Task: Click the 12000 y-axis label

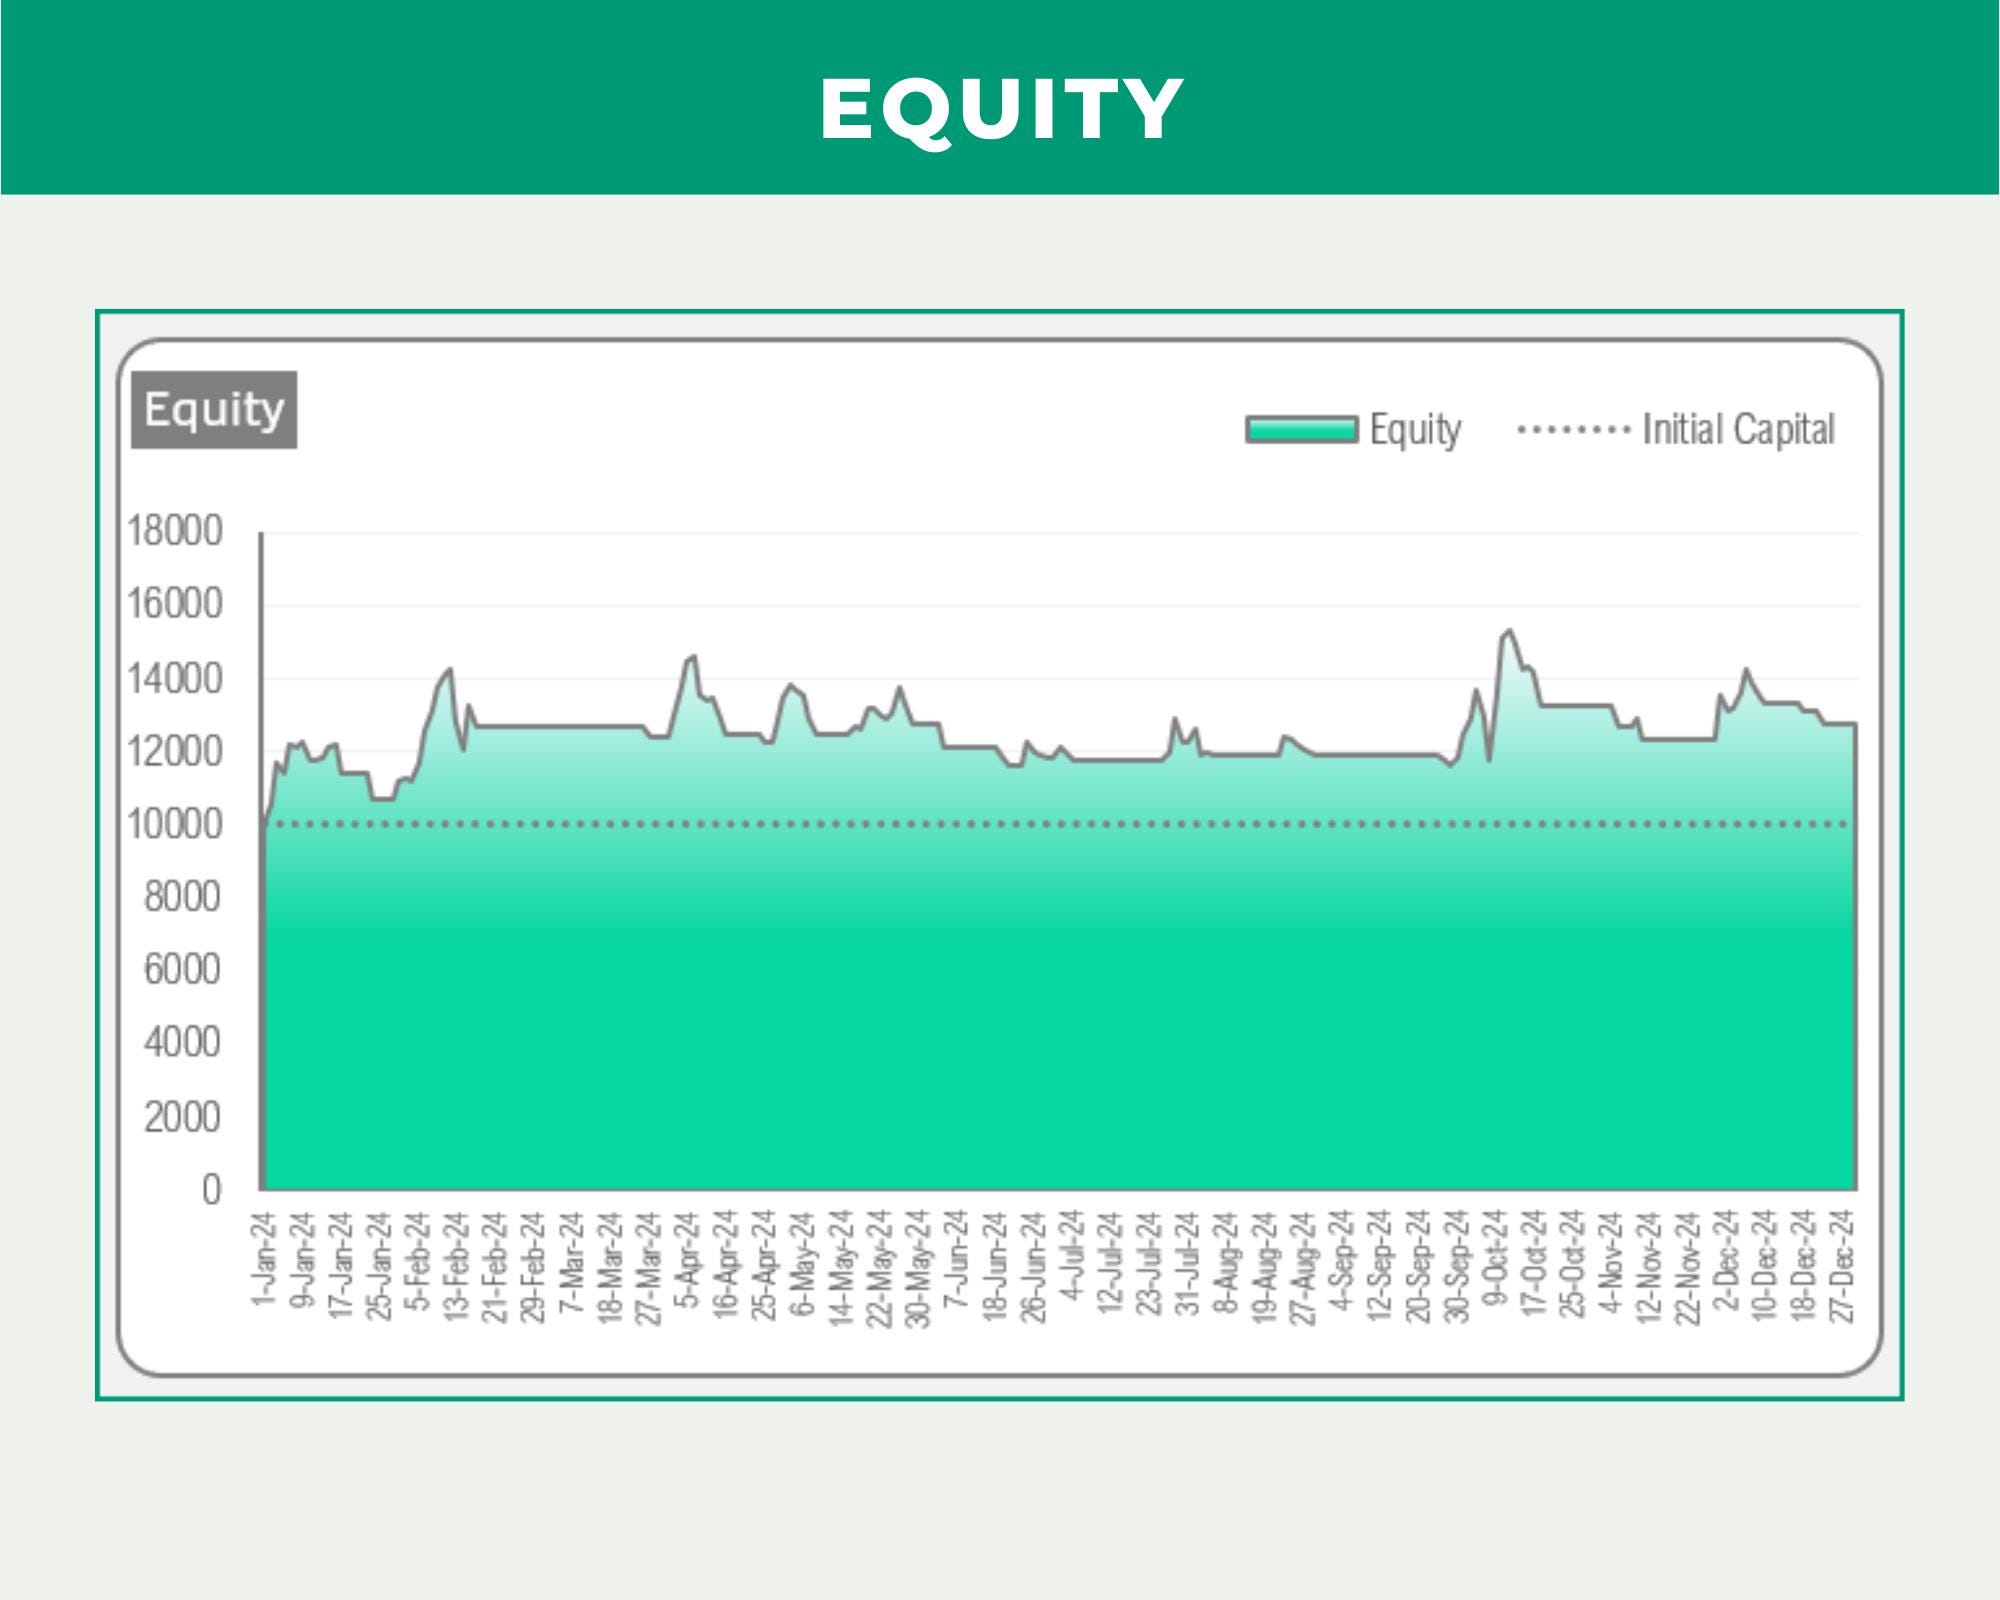Action: (175, 752)
